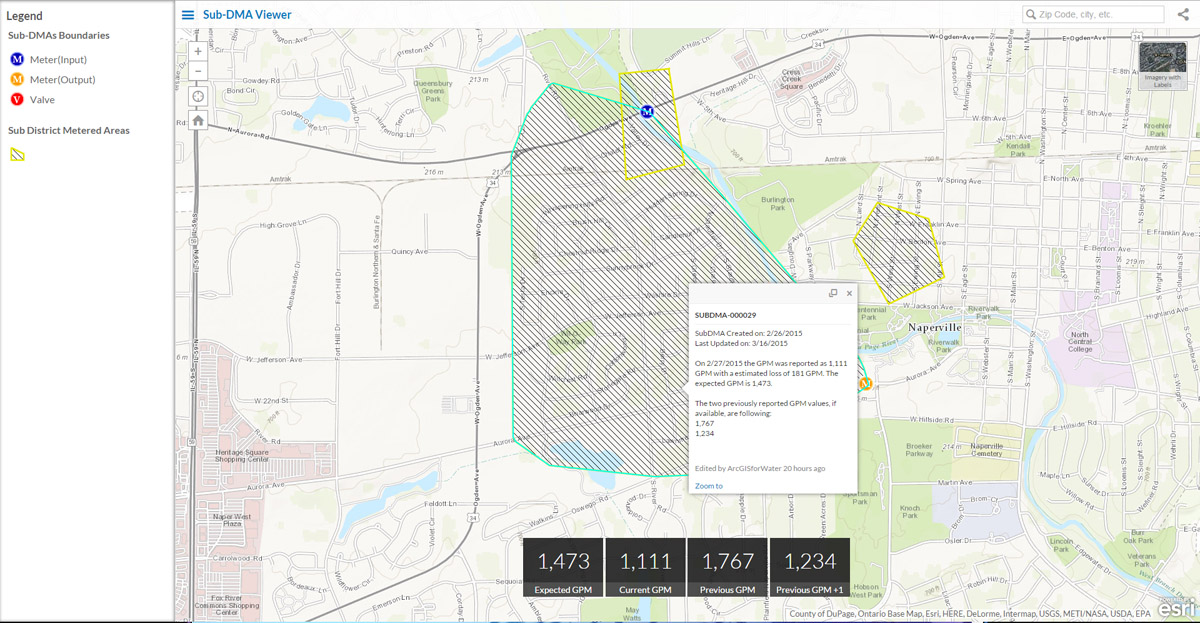This screenshot has height=623, width=1200.
Task: Click the Heritage Square Shopping Center label
Action: (x=240, y=458)
